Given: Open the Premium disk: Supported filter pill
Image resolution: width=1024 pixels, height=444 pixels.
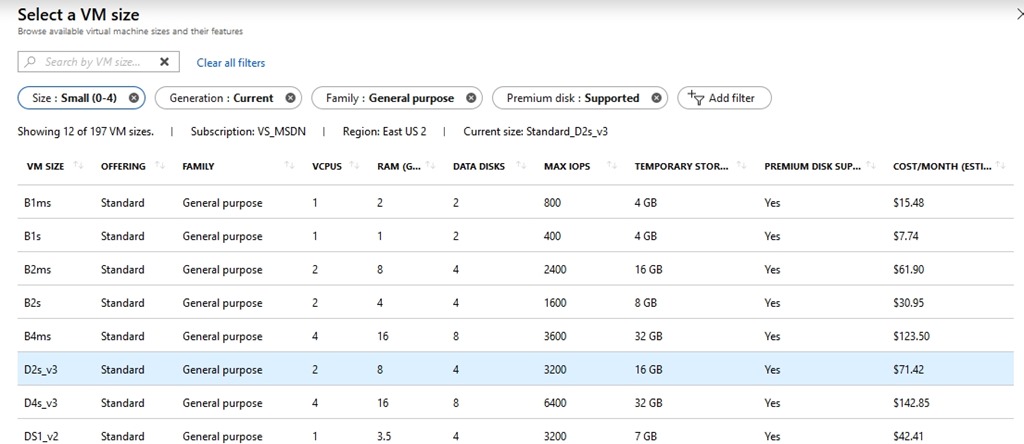Looking at the screenshot, I should tap(572, 98).
